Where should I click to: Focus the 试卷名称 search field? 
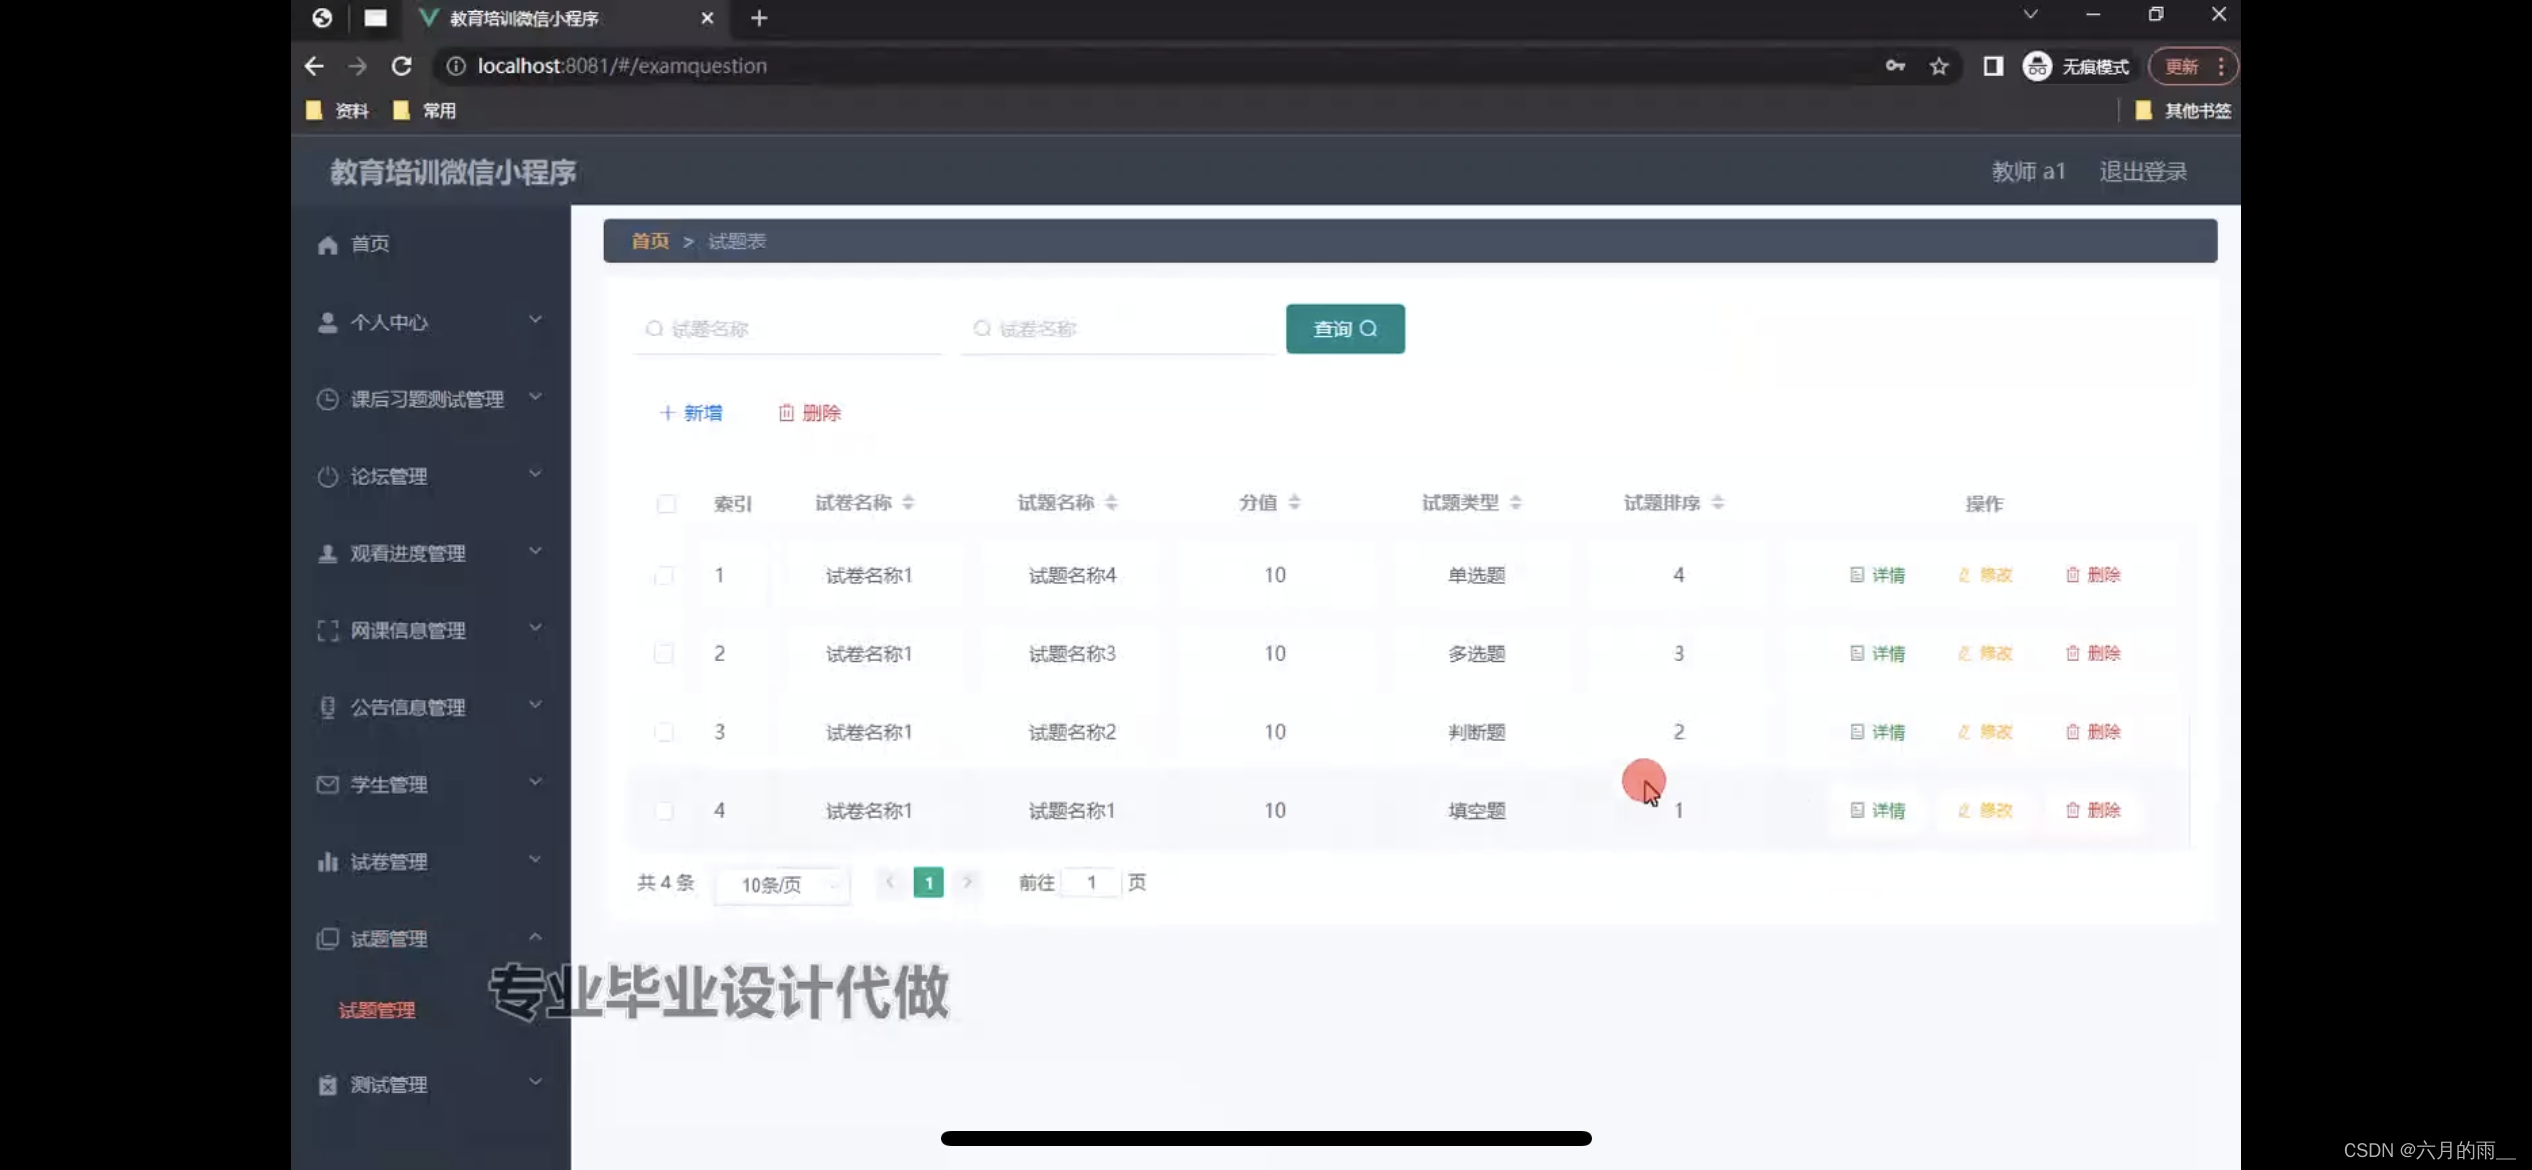tap(1116, 329)
